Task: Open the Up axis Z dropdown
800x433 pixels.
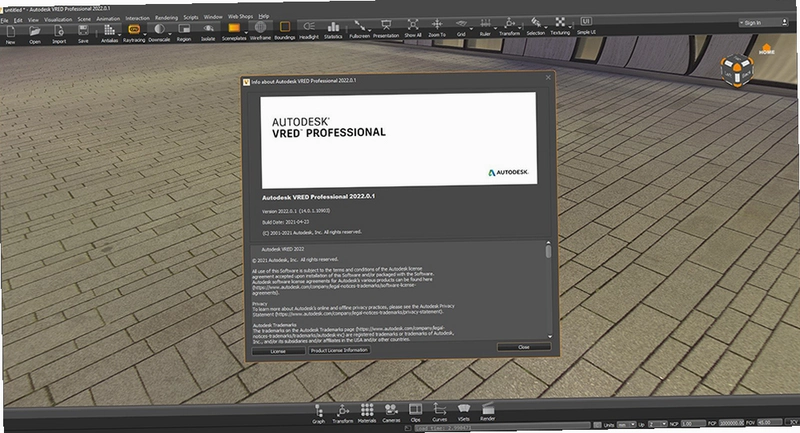Action: [657, 424]
